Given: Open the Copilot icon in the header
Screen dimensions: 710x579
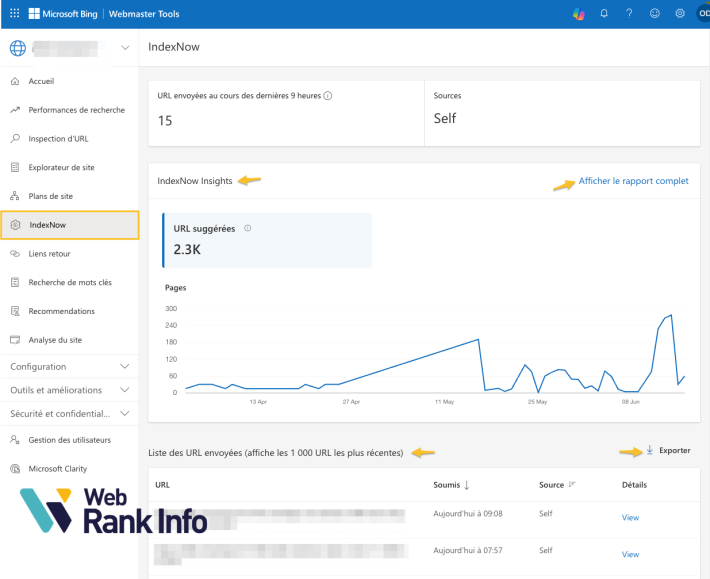Looking at the screenshot, I should [579, 14].
